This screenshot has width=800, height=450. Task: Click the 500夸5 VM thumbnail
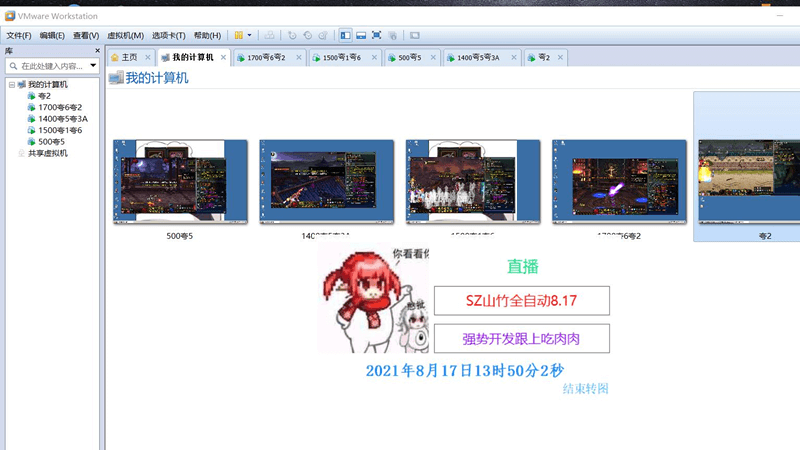click(x=180, y=182)
